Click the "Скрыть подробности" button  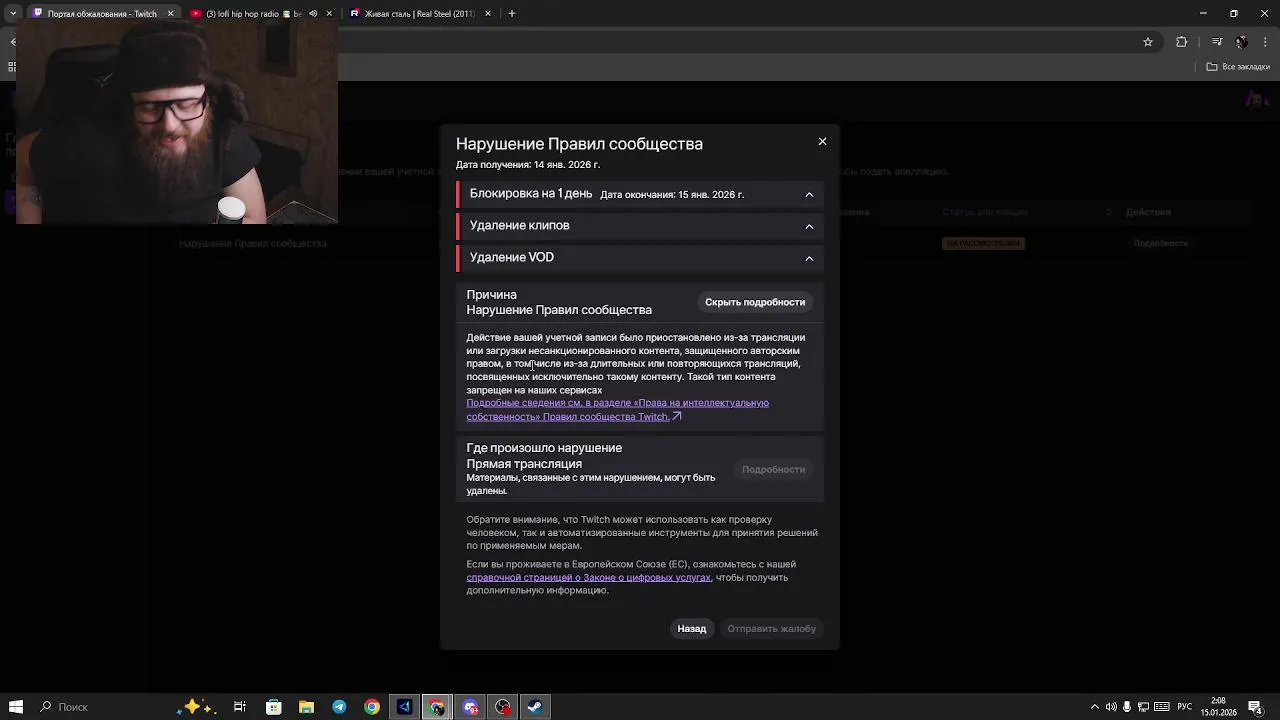click(x=755, y=302)
